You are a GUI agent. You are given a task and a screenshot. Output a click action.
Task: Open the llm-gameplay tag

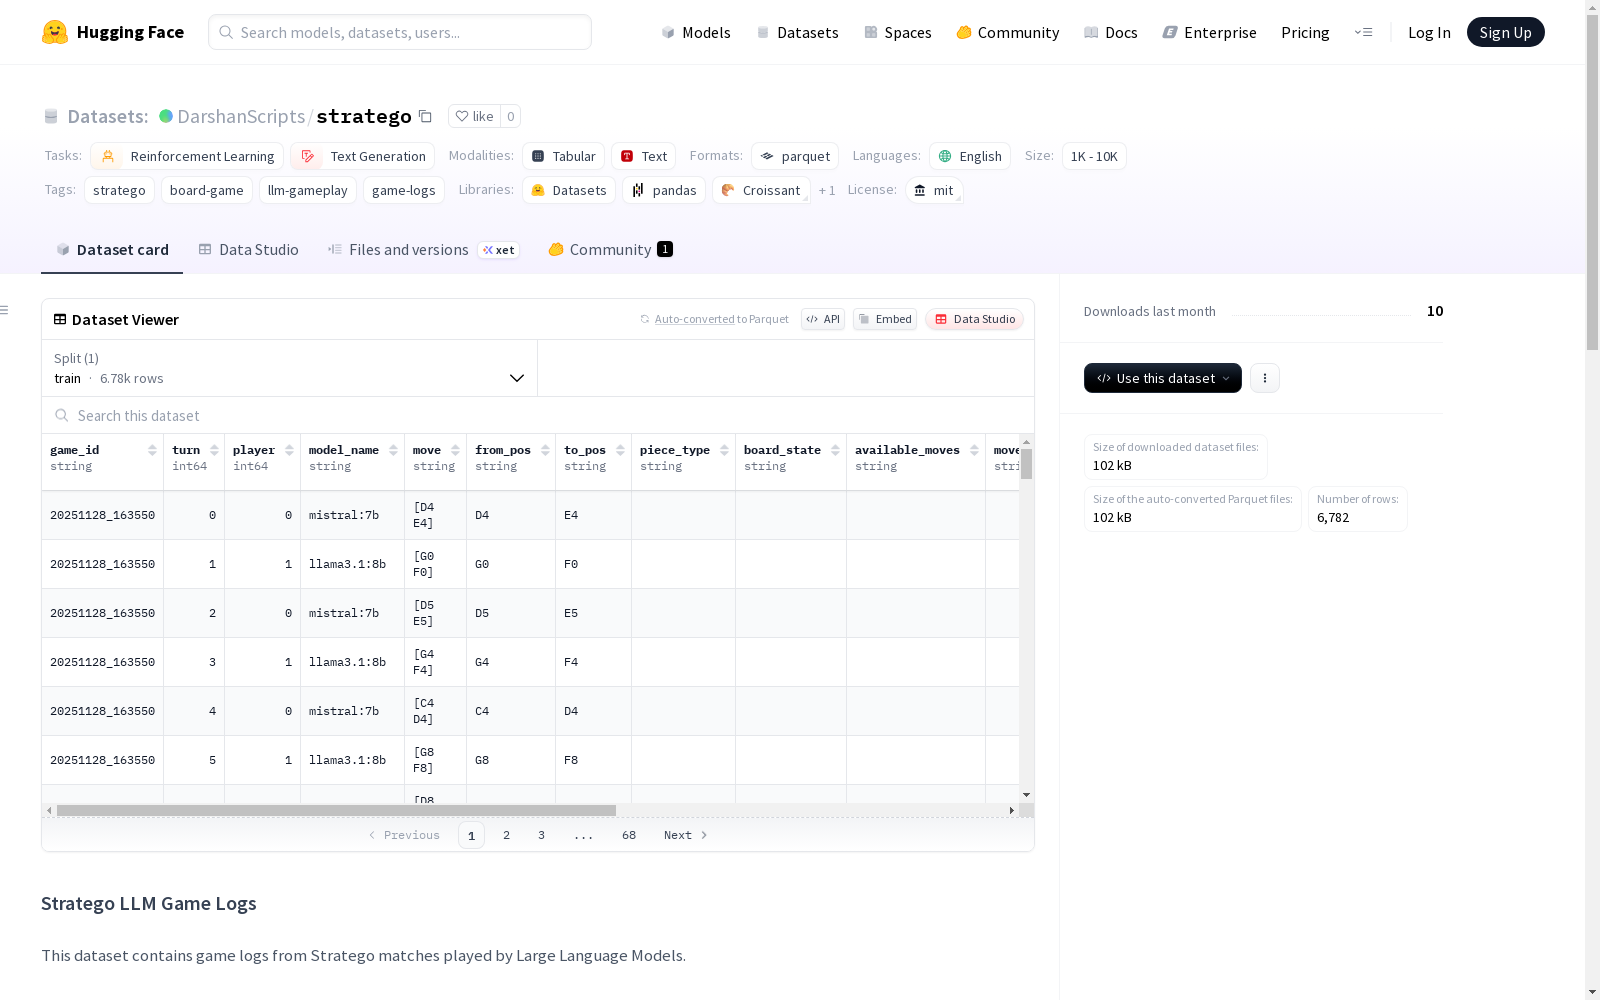(308, 190)
